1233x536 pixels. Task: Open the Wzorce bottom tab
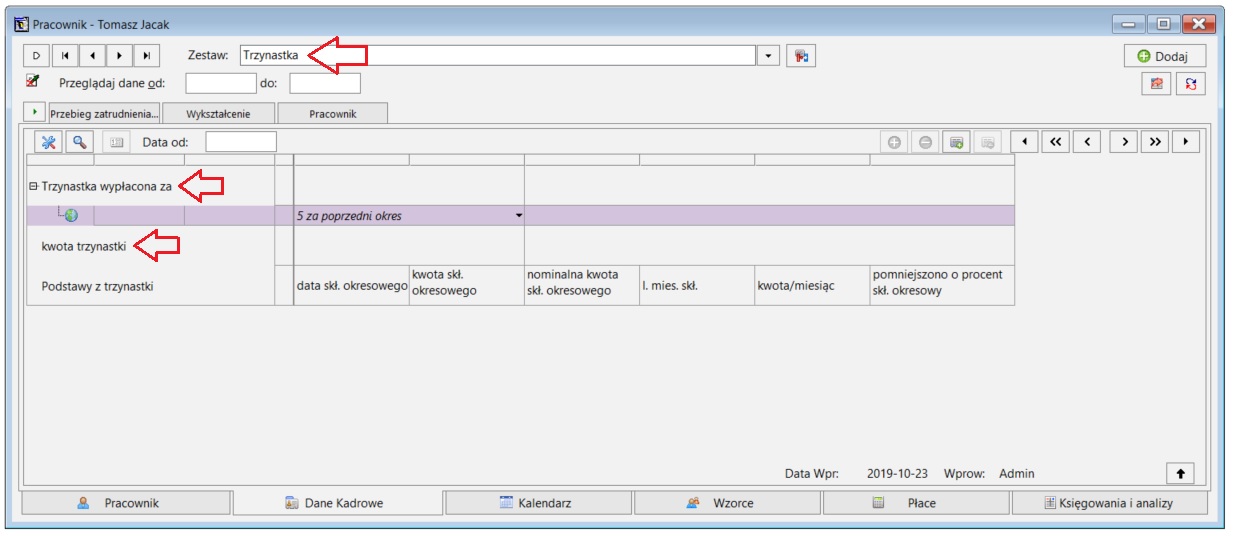pos(728,503)
